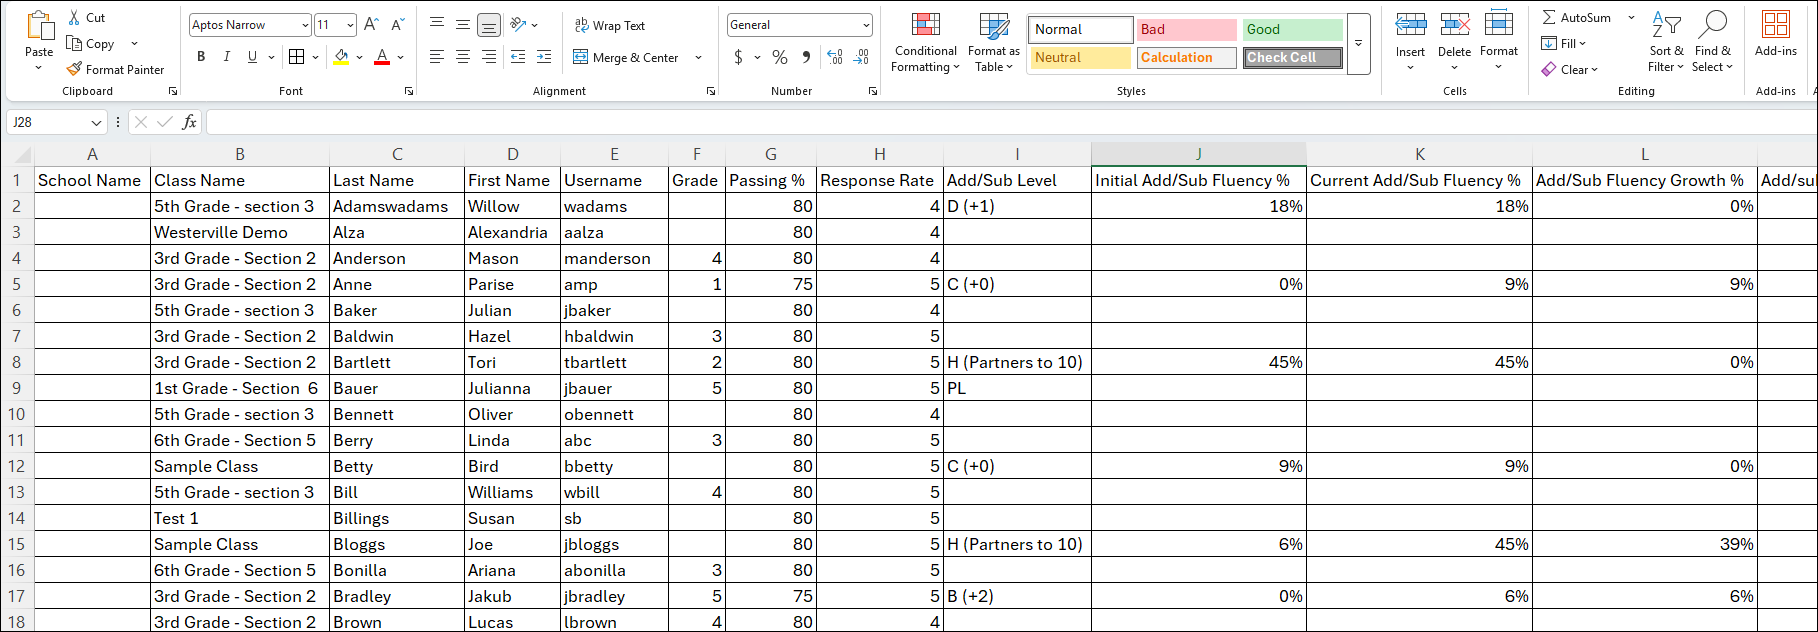Open Sort & Filter menu
The width and height of the screenshot is (1818, 632).
(x=1666, y=42)
